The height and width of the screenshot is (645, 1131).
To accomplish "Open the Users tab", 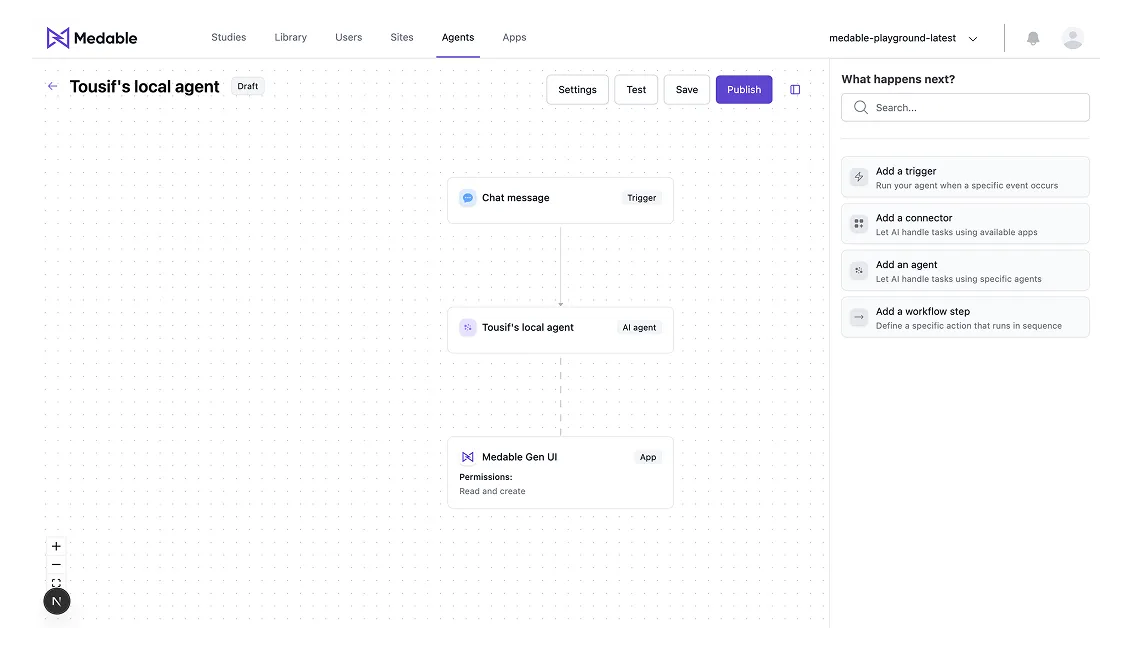I will [x=348, y=38].
